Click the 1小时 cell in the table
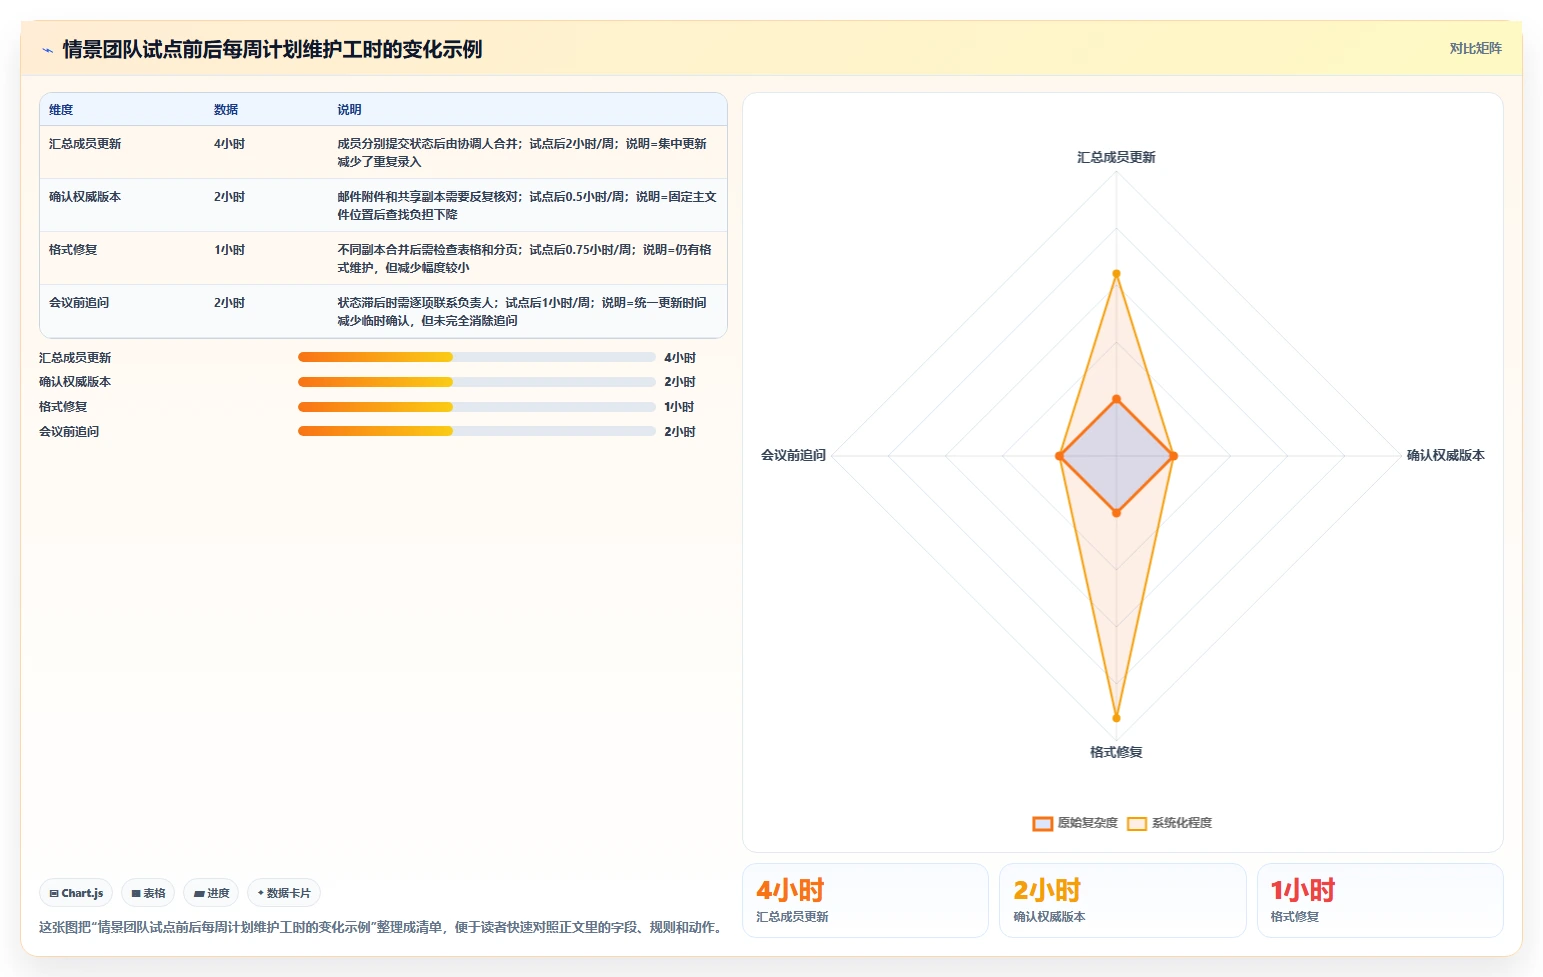This screenshot has height=977, width=1543. (x=229, y=250)
